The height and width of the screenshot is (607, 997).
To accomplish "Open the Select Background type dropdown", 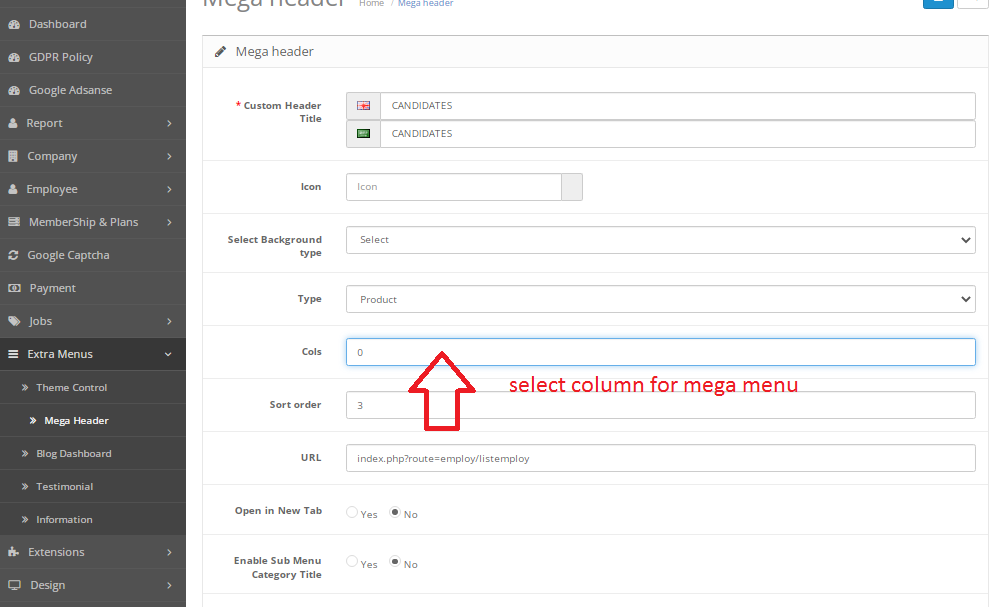I will tap(660, 240).
